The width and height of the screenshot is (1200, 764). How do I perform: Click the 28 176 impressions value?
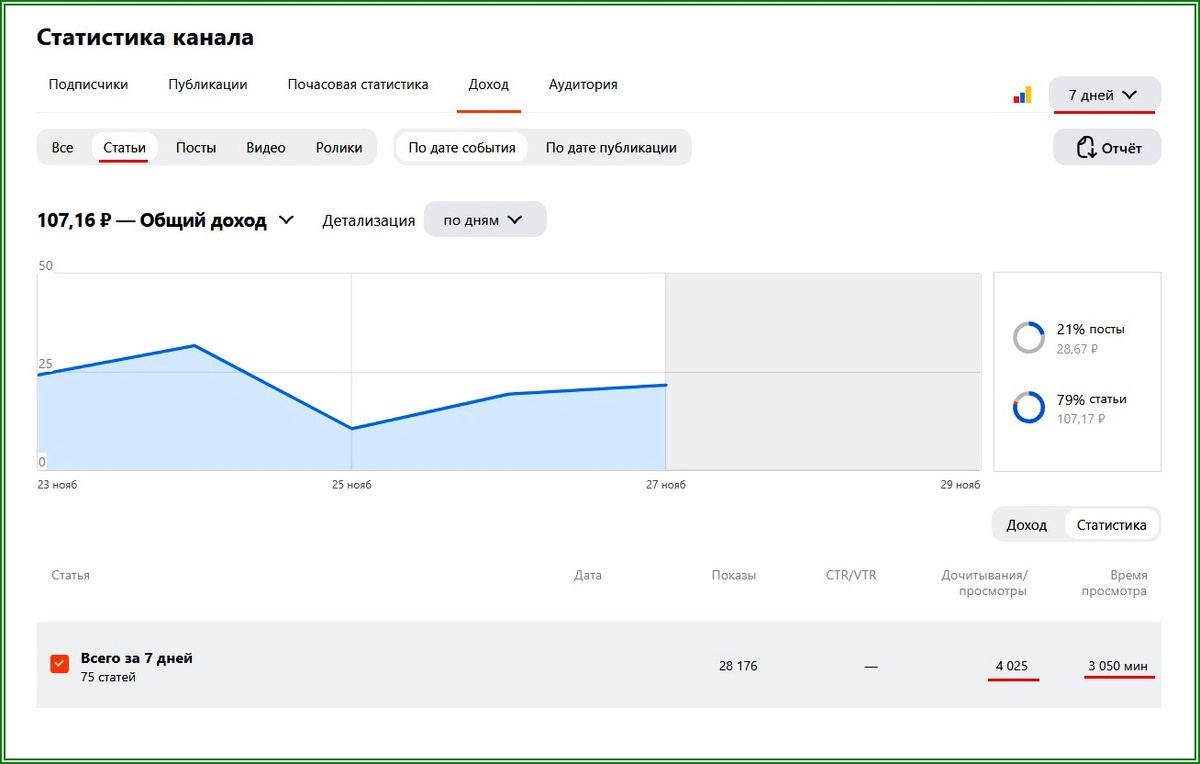[738, 666]
